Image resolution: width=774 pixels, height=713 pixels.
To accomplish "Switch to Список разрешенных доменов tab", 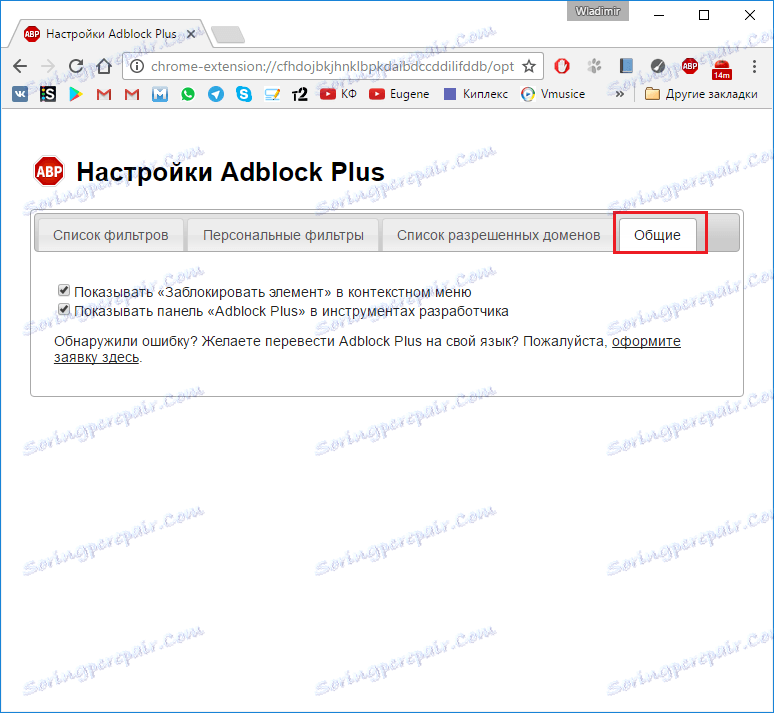I will point(498,235).
